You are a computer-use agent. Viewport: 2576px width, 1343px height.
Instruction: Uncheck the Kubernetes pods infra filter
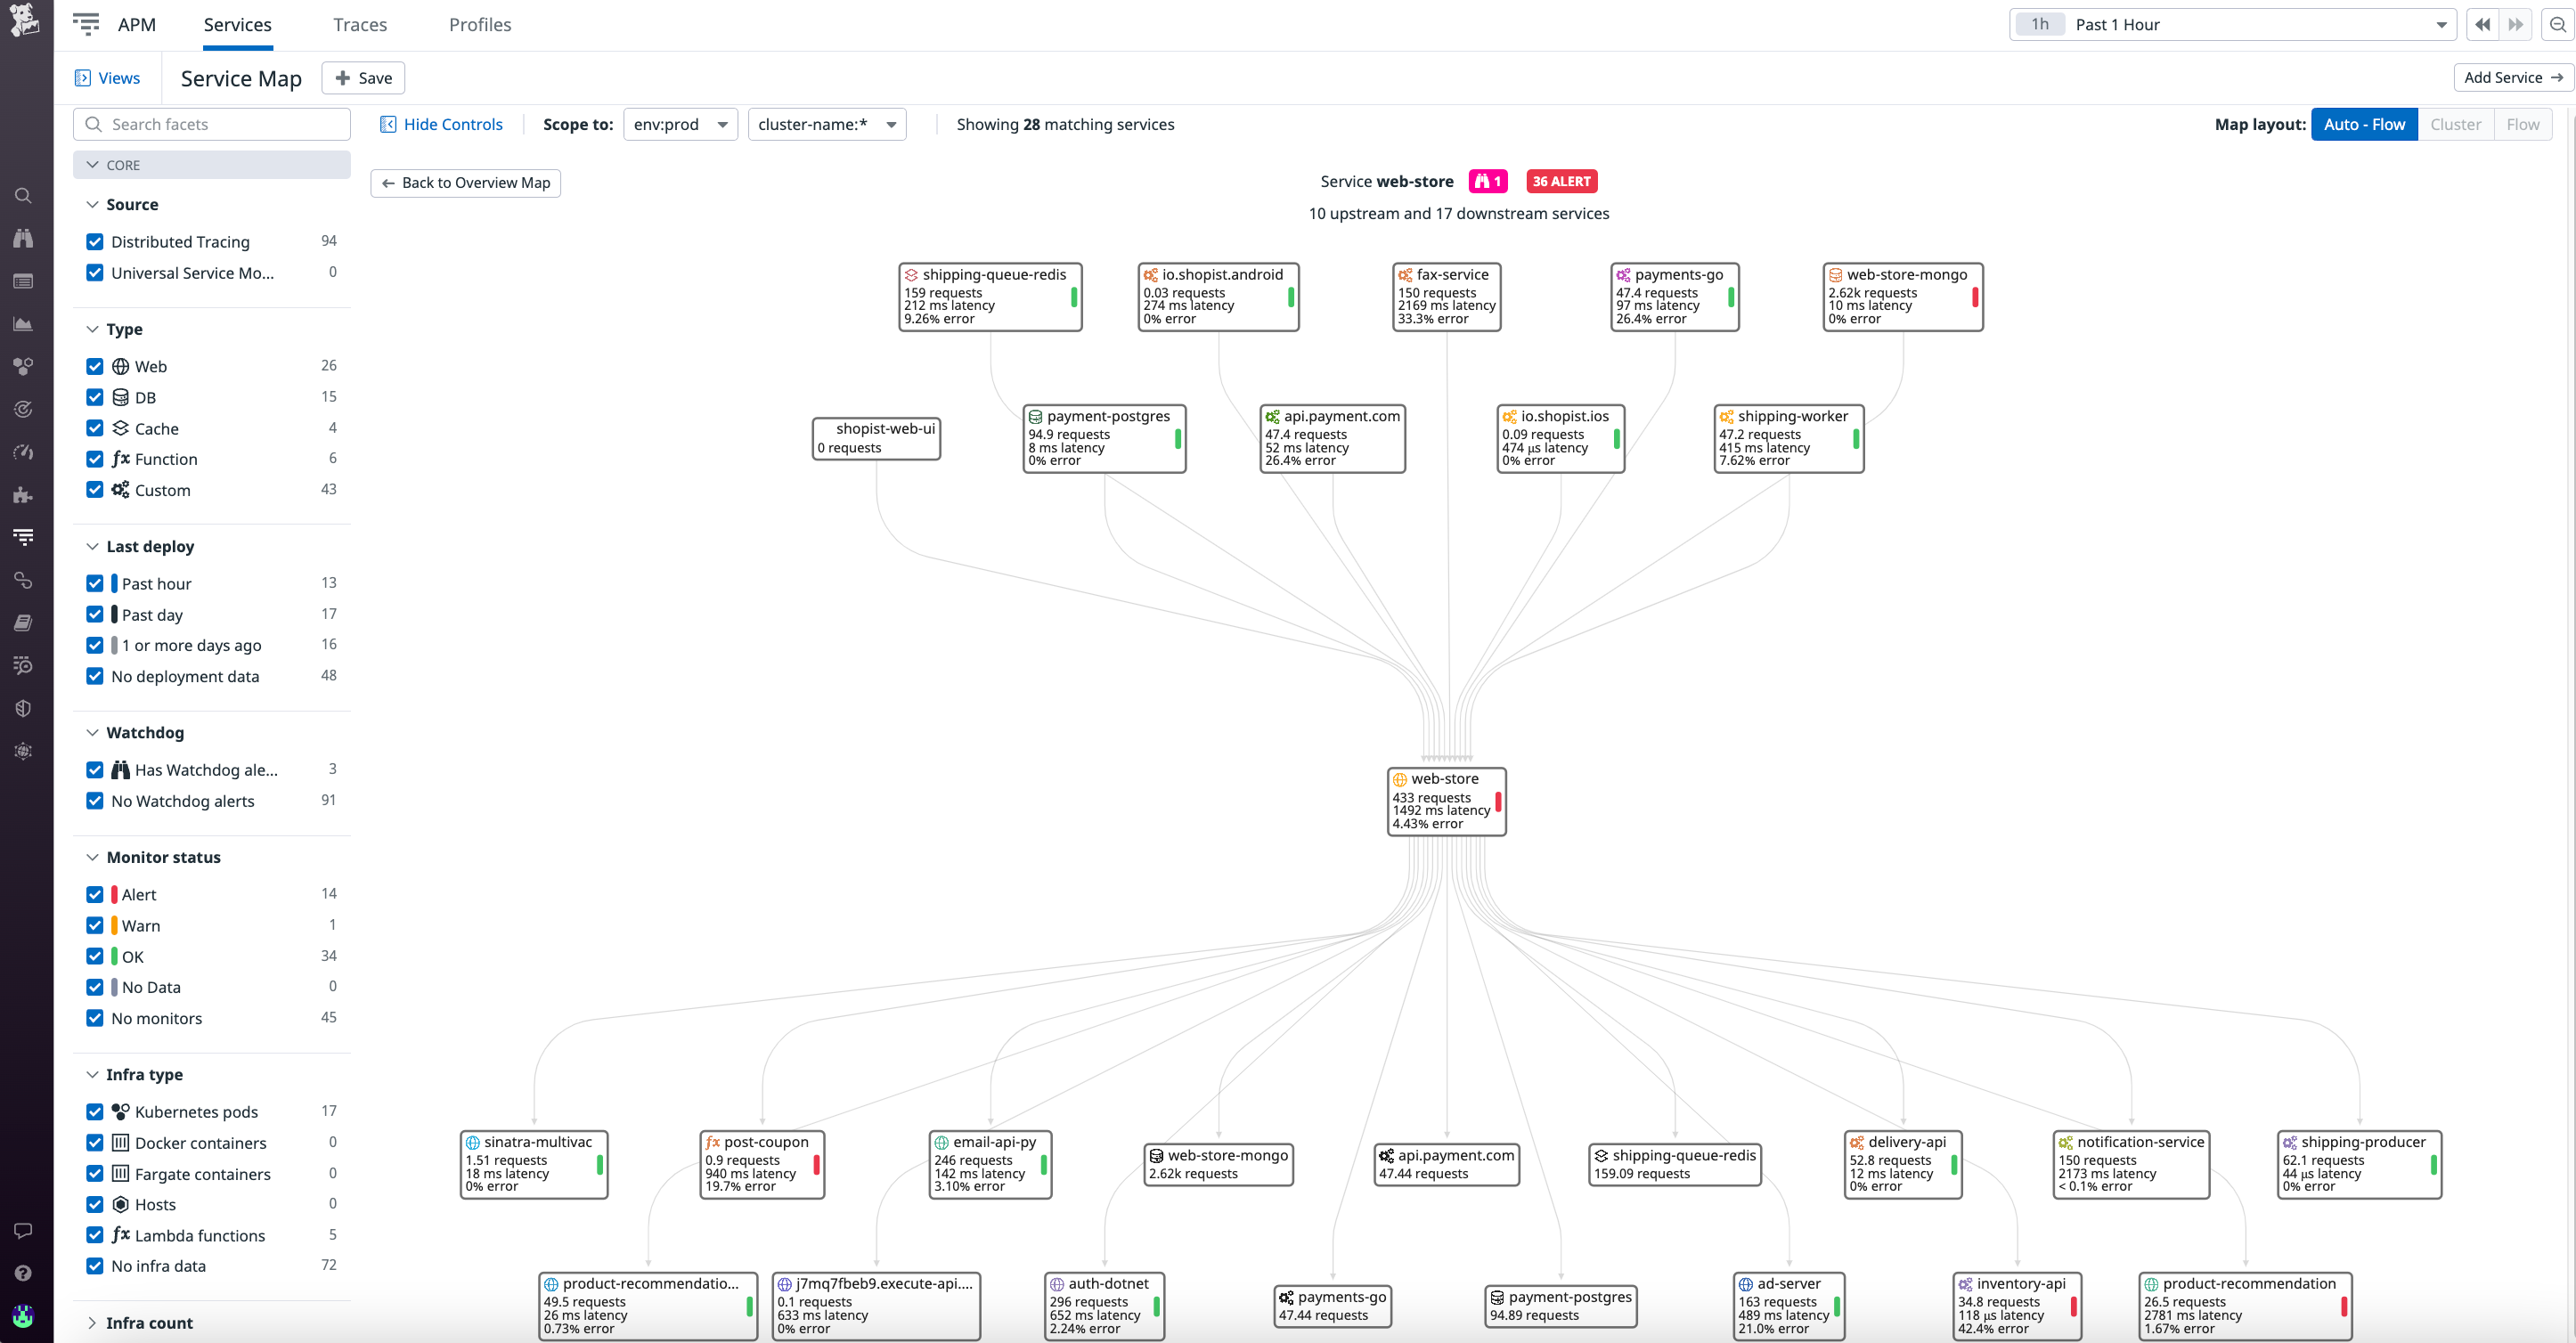coord(94,1111)
